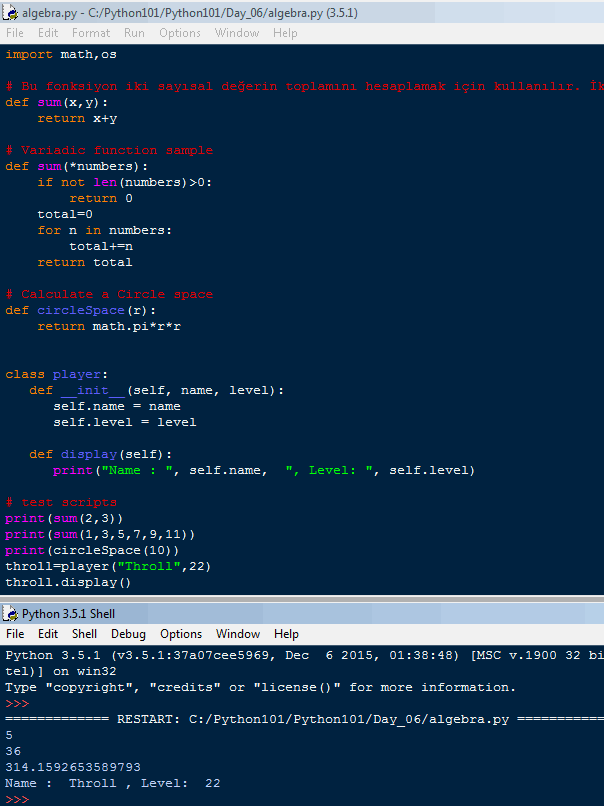Click the 'def display(self):' line

click(x=101, y=454)
